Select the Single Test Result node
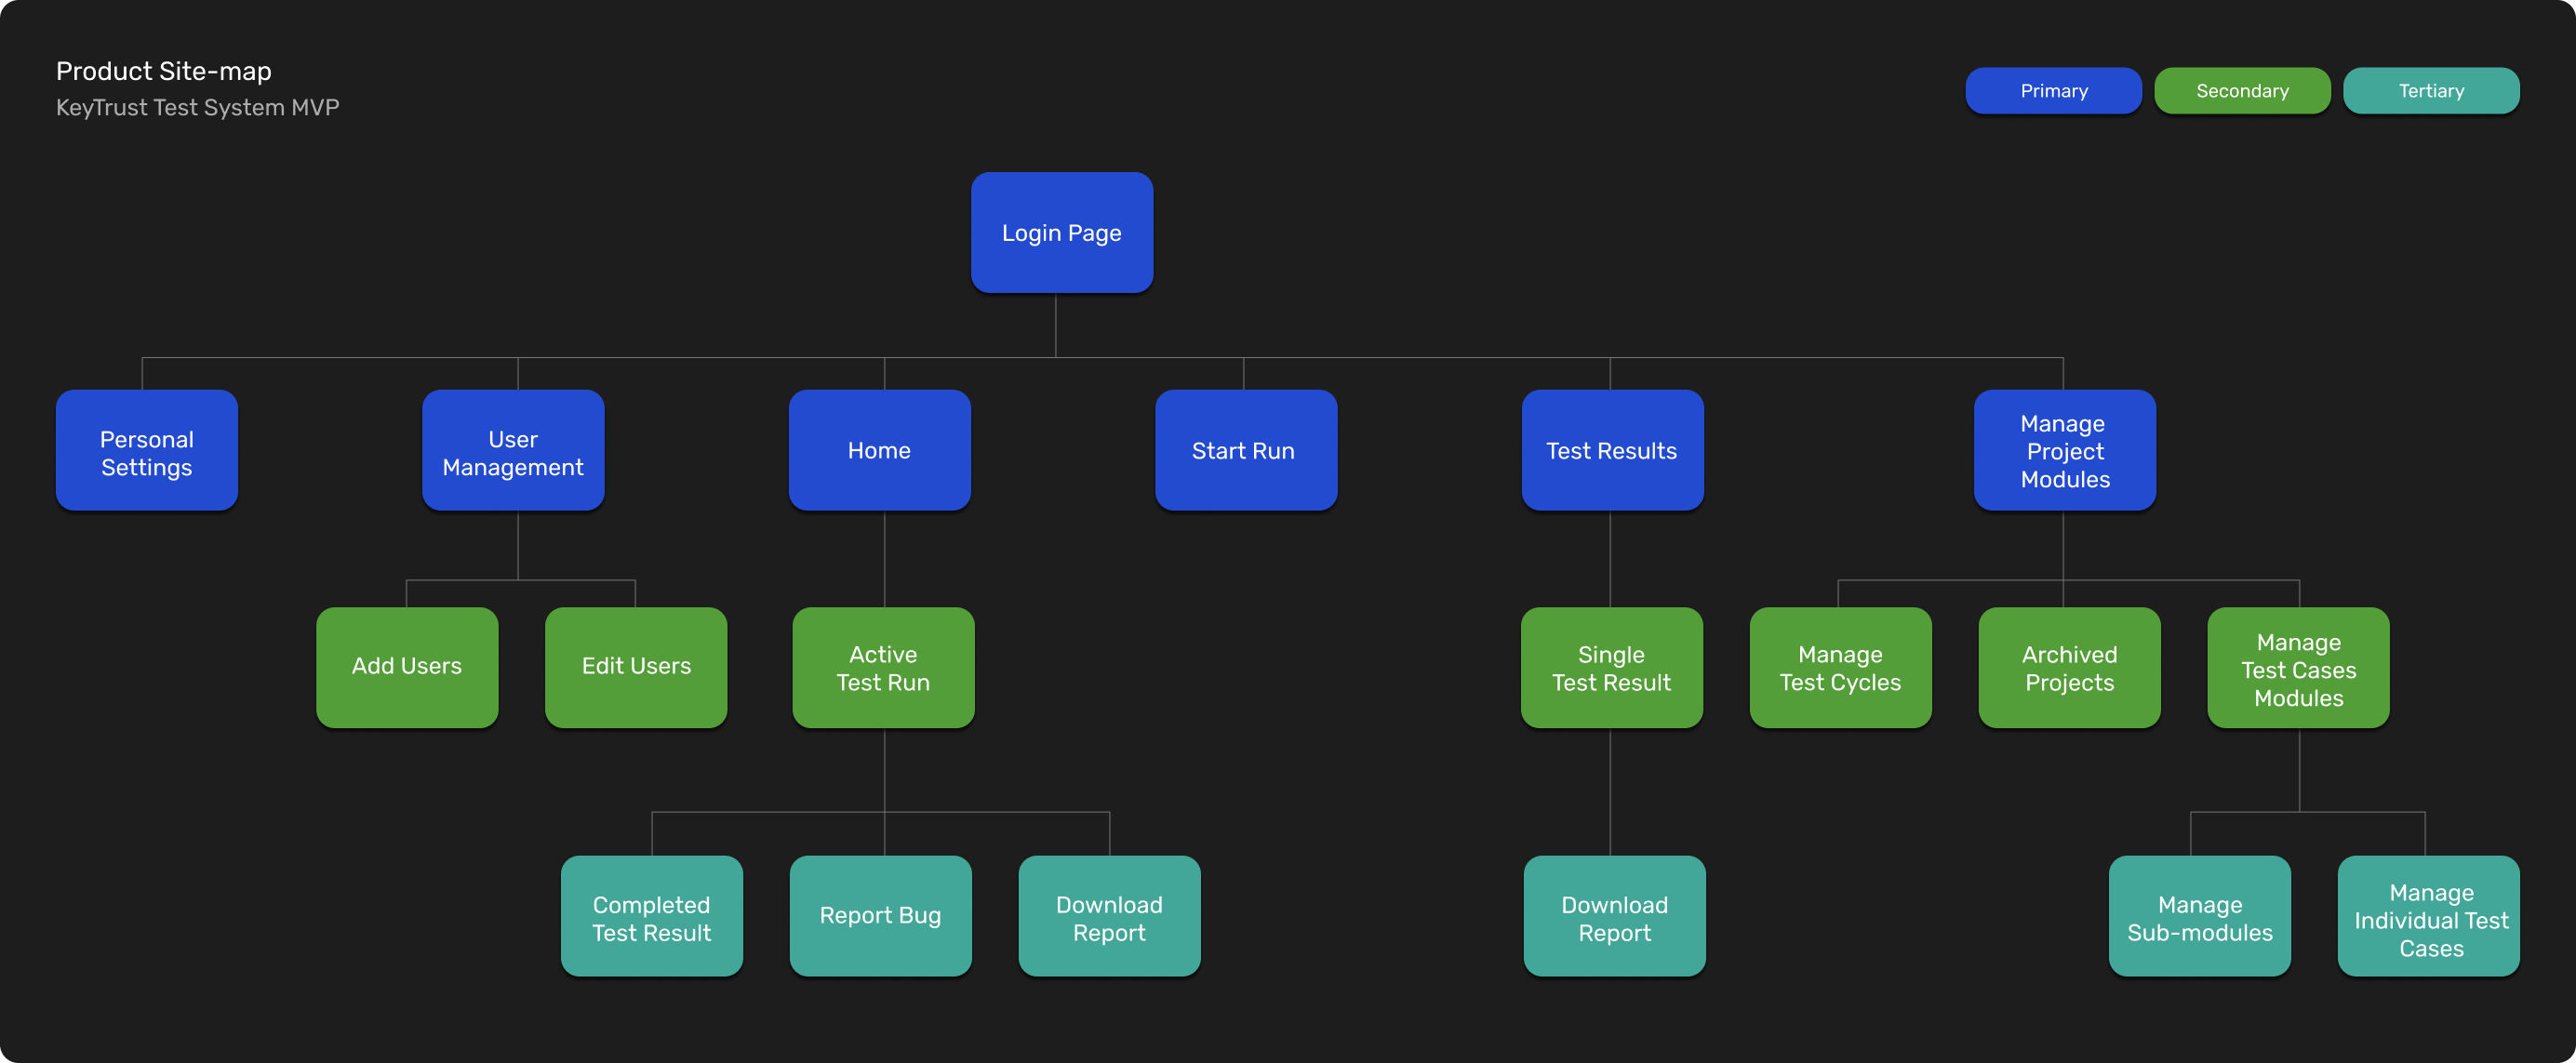2576x1063 pixels. pyautogui.click(x=1611, y=667)
